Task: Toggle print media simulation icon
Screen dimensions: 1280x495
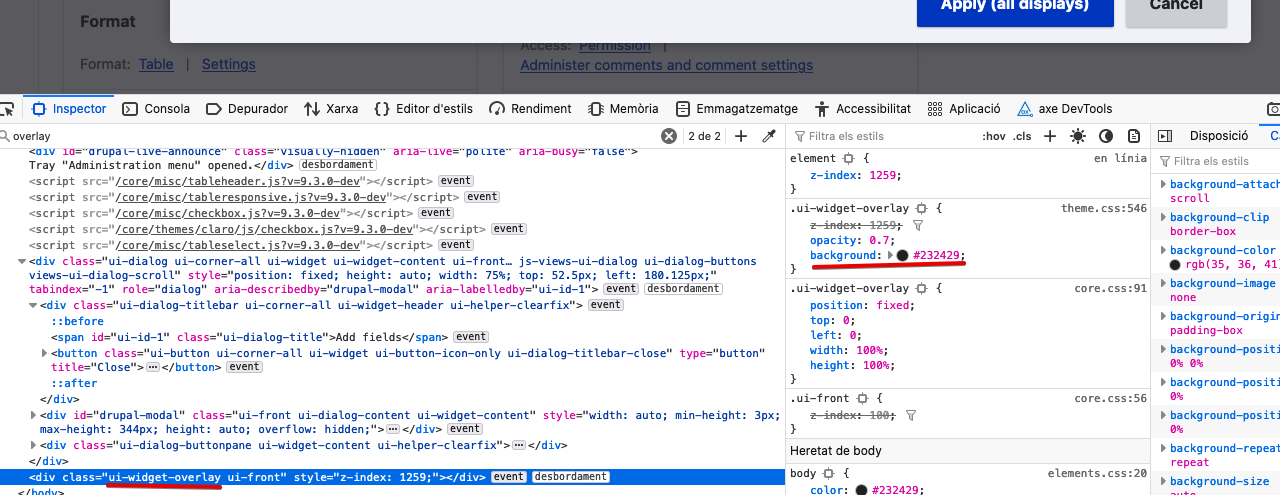Action: click(1134, 136)
